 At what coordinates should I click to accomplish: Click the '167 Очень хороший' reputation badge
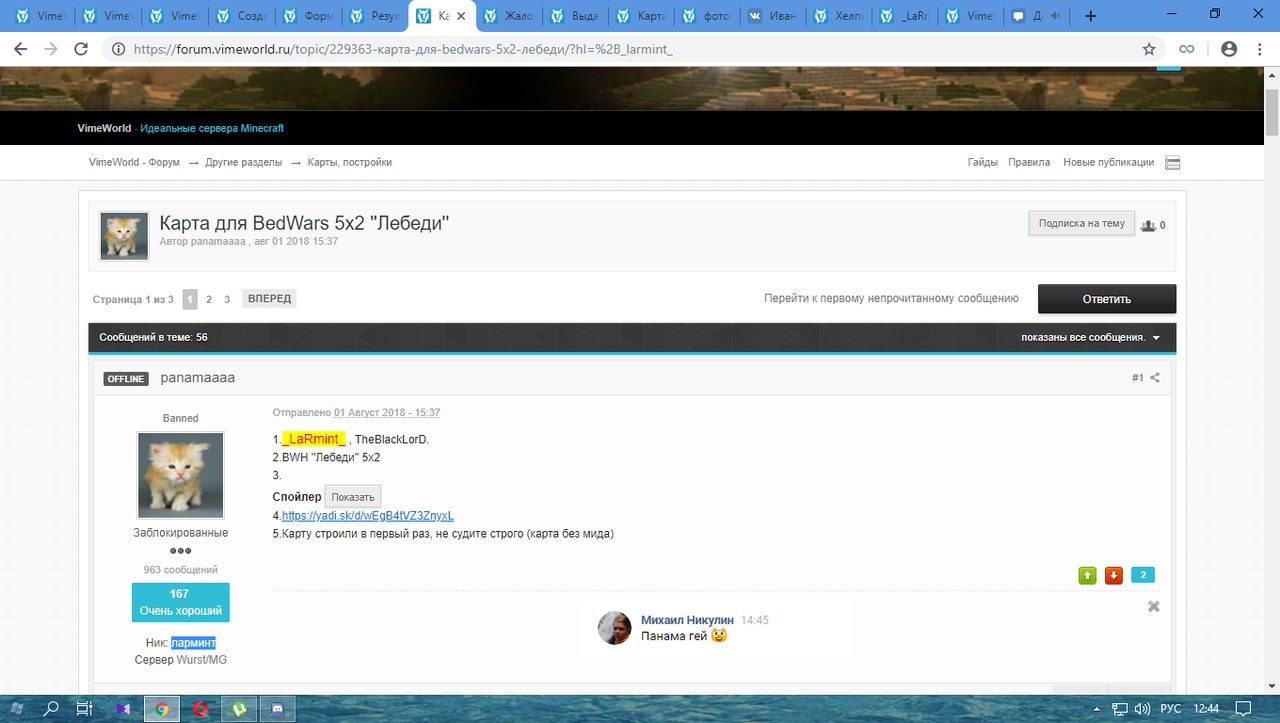(180, 602)
